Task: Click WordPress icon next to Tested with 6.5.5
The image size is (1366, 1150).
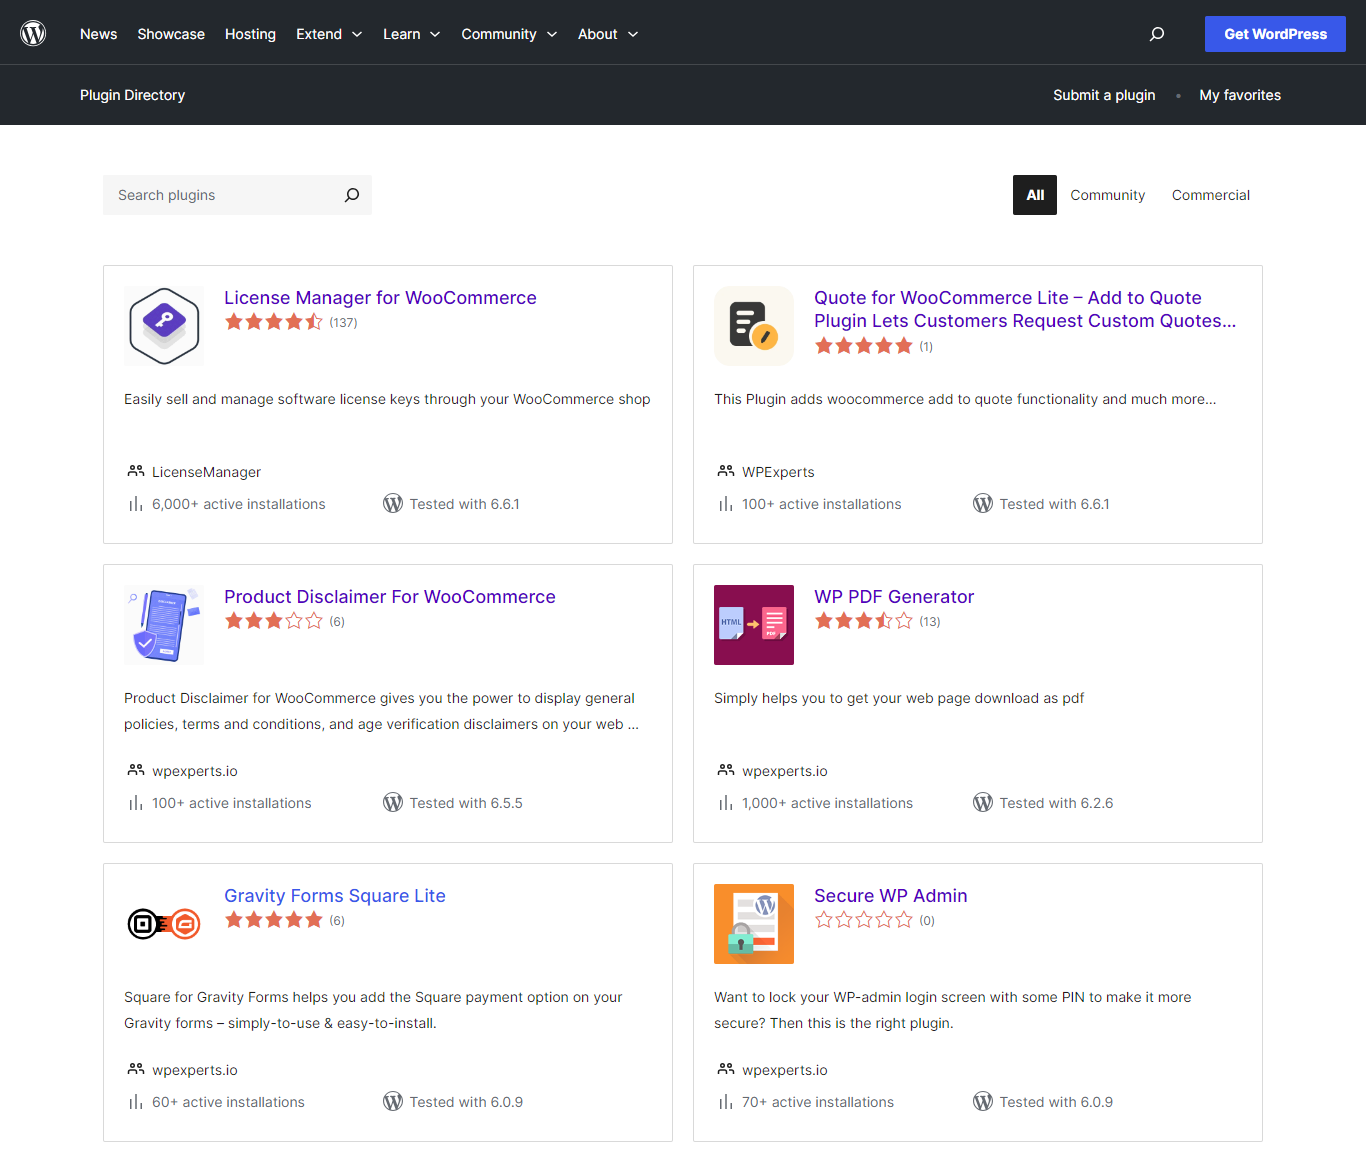Action: (x=393, y=802)
